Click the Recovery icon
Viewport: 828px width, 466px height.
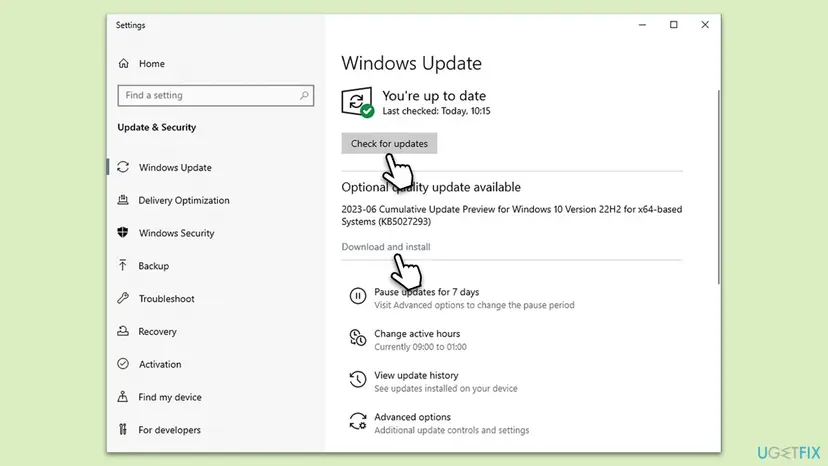click(x=123, y=331)
